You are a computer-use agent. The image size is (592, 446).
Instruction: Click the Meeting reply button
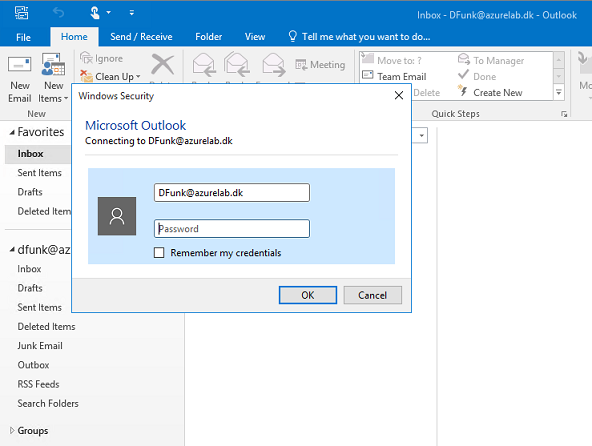click(x=320, y=65)
